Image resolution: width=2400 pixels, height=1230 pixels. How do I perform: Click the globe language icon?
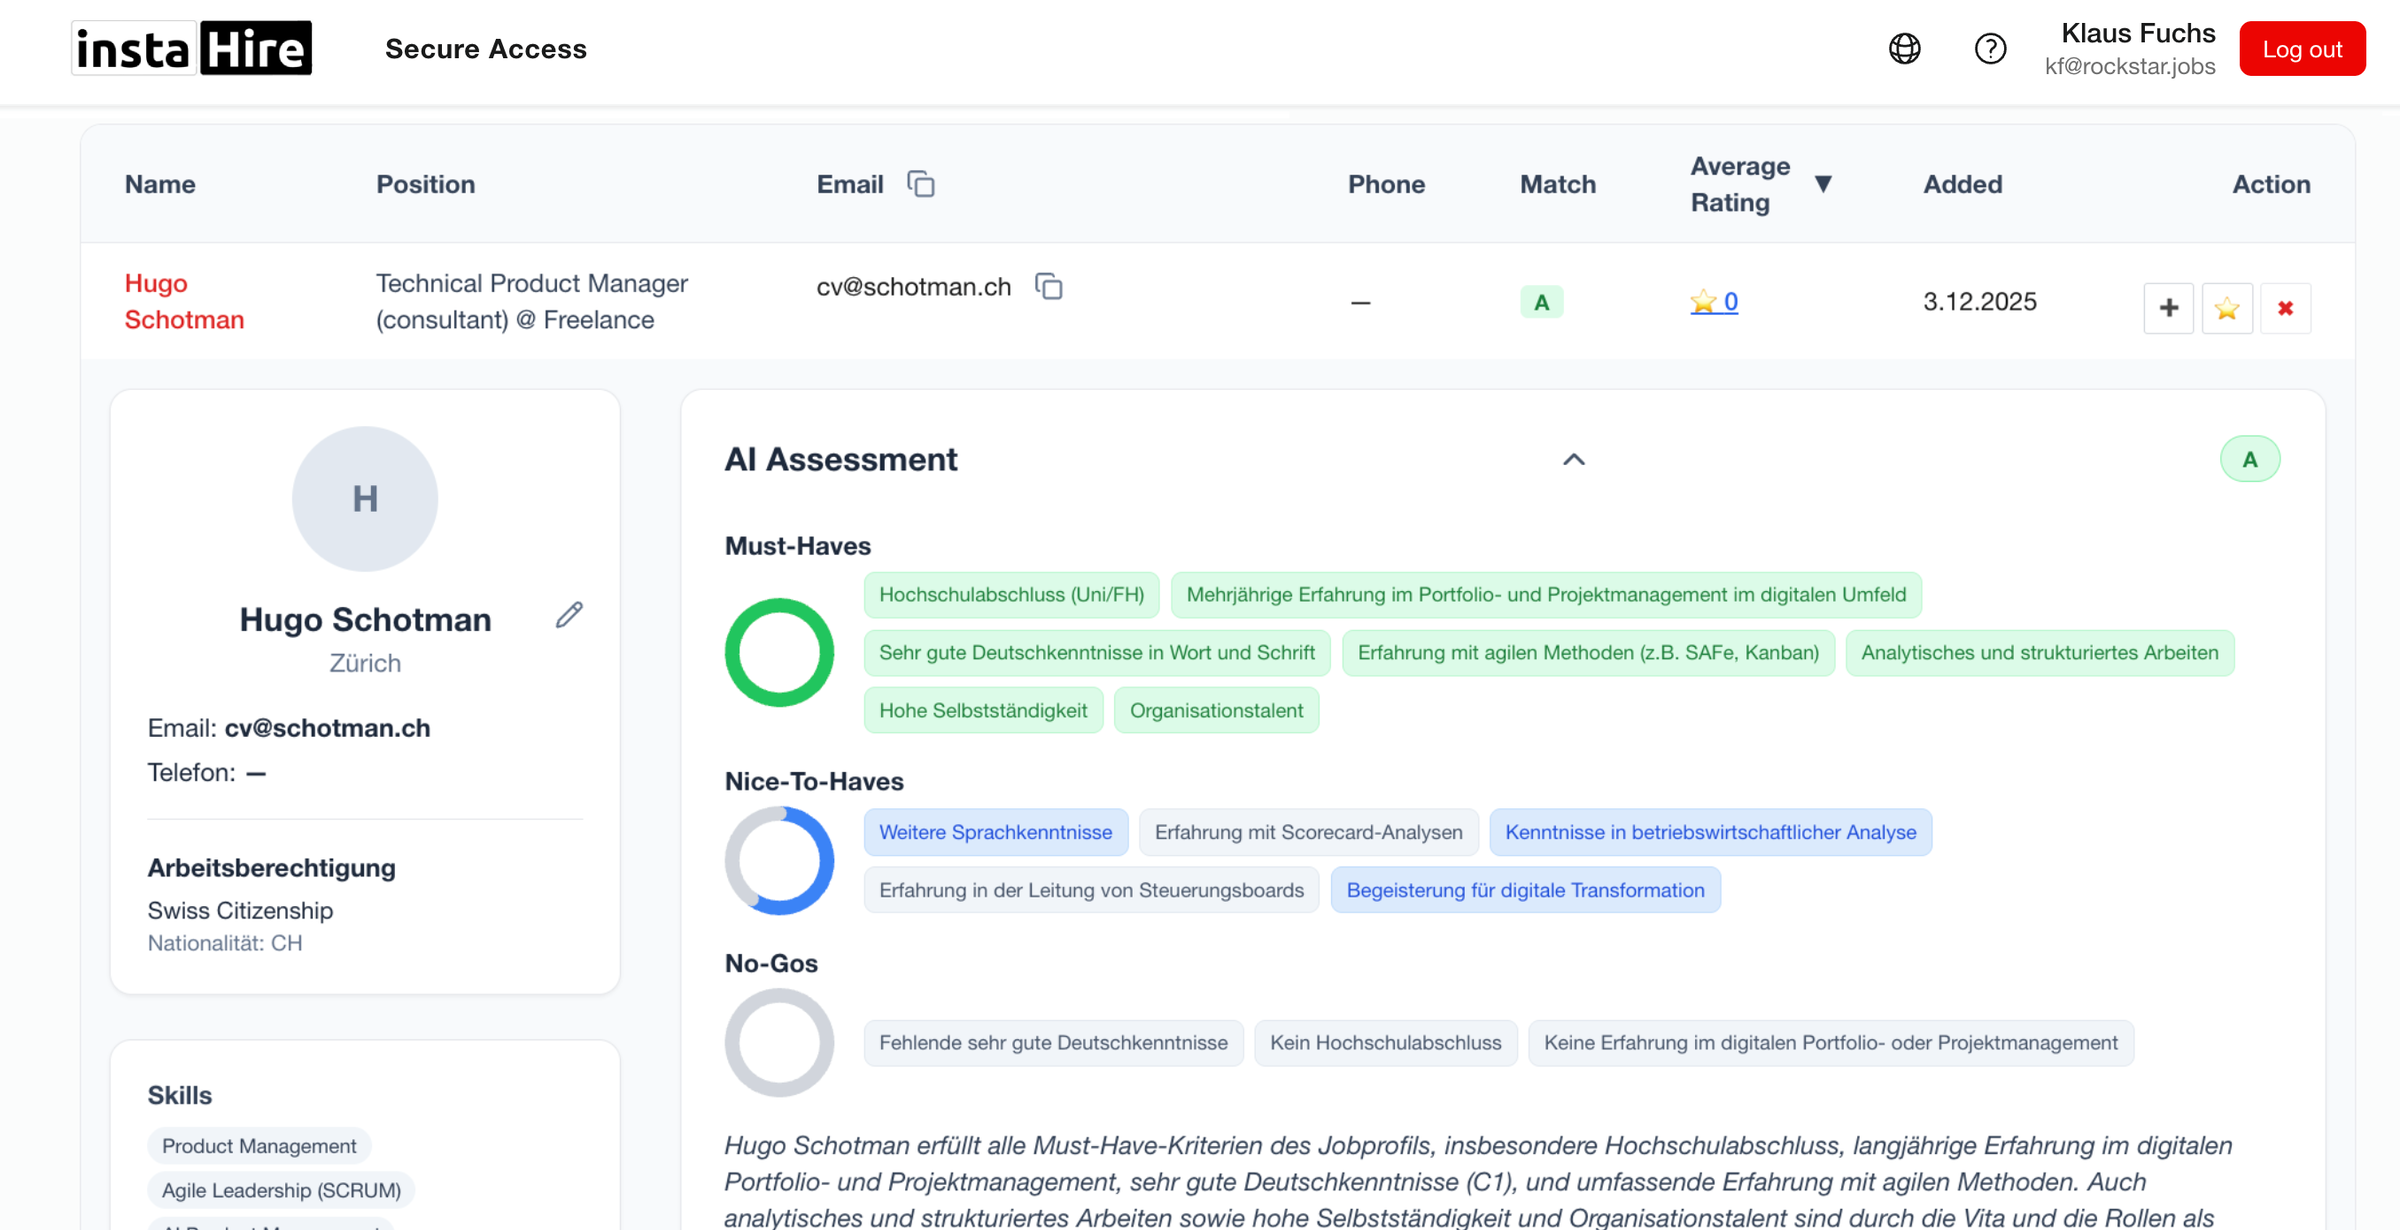pyautogui.click(x=1904, y=48)
